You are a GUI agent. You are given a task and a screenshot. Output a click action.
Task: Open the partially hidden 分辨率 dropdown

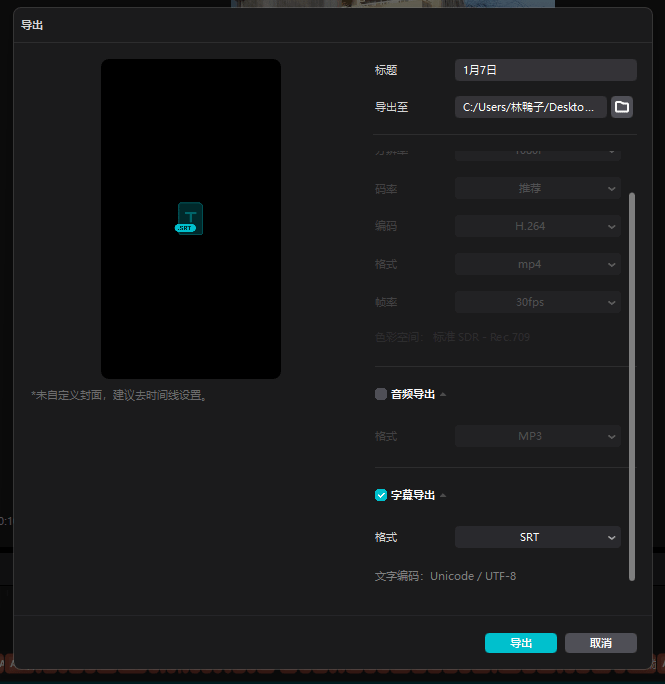coord(538,153)
